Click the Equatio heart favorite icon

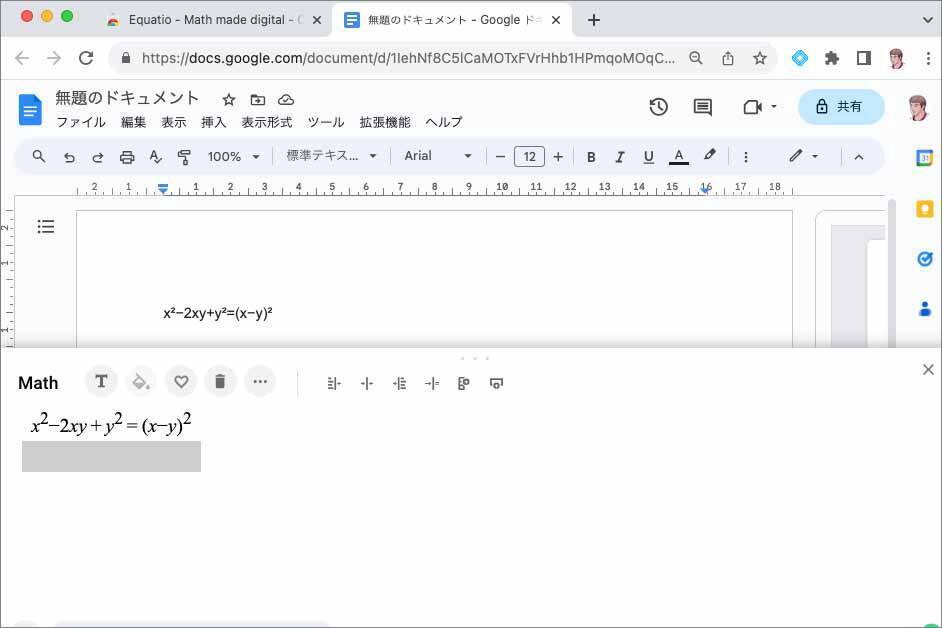[x=181, y=381]
